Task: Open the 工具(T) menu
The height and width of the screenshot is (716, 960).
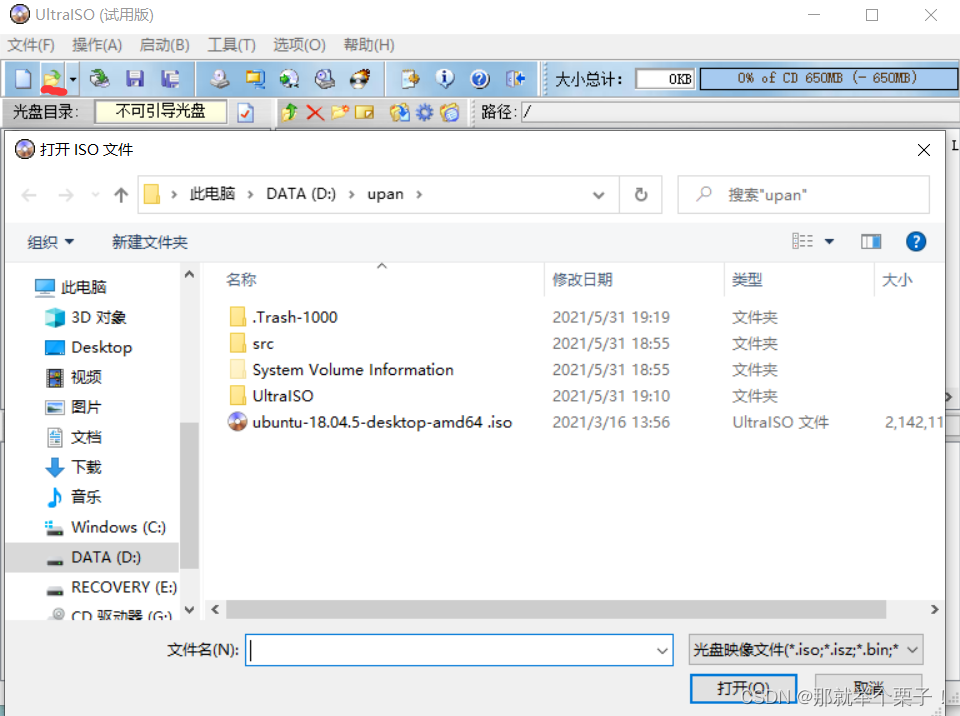Action: pyautogui.click(x=231, y=45)
